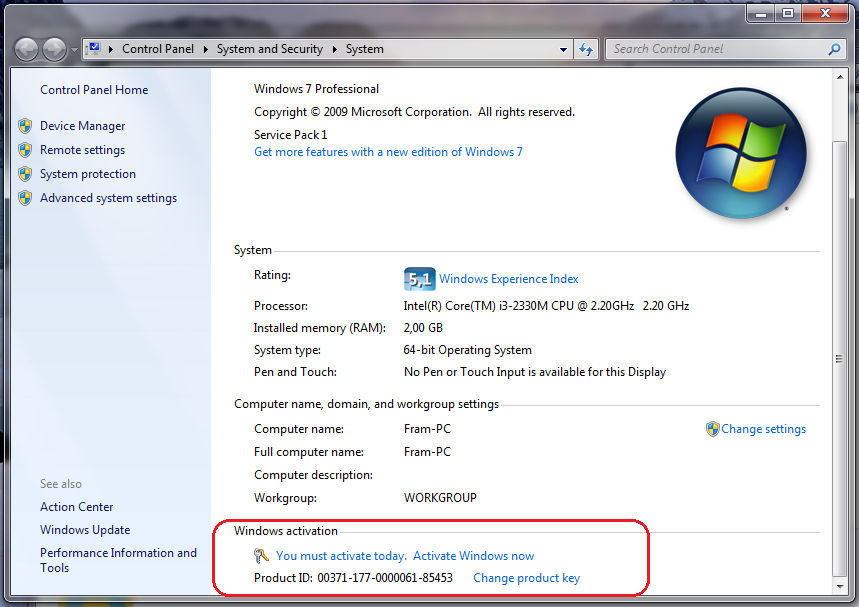Click the 2,00 GB memory value
Image resolution: width=859 pixels, height=607 pixels.
pyautogui.click(x=423, y=328)
